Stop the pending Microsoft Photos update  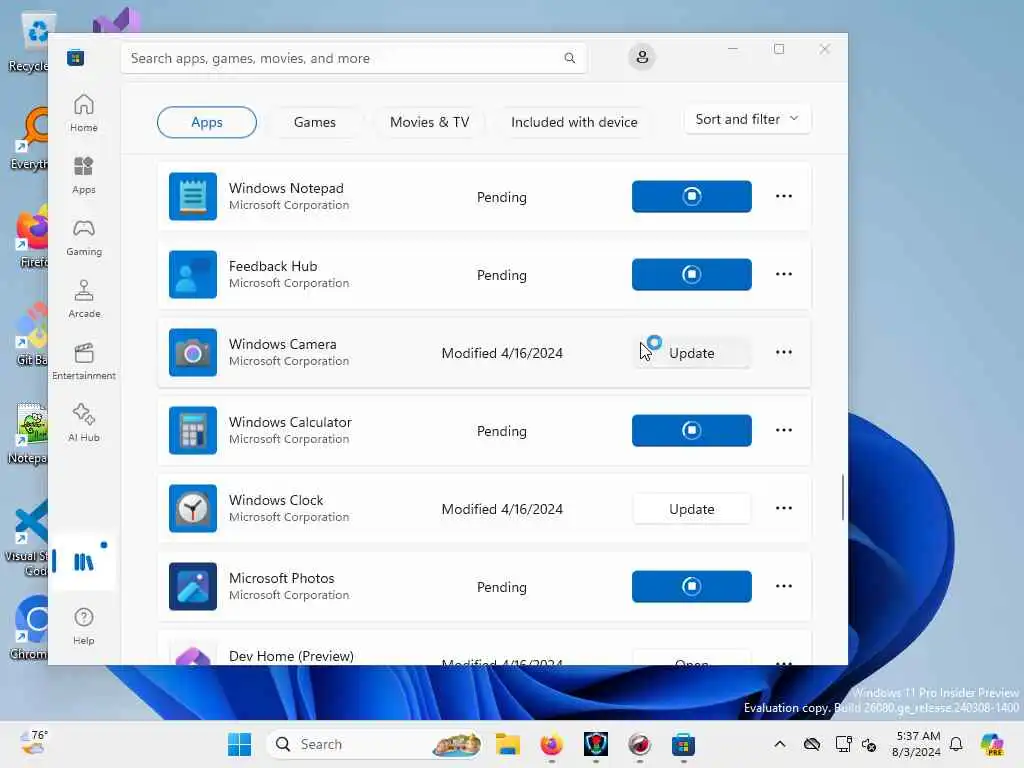[x=692, y=586]
